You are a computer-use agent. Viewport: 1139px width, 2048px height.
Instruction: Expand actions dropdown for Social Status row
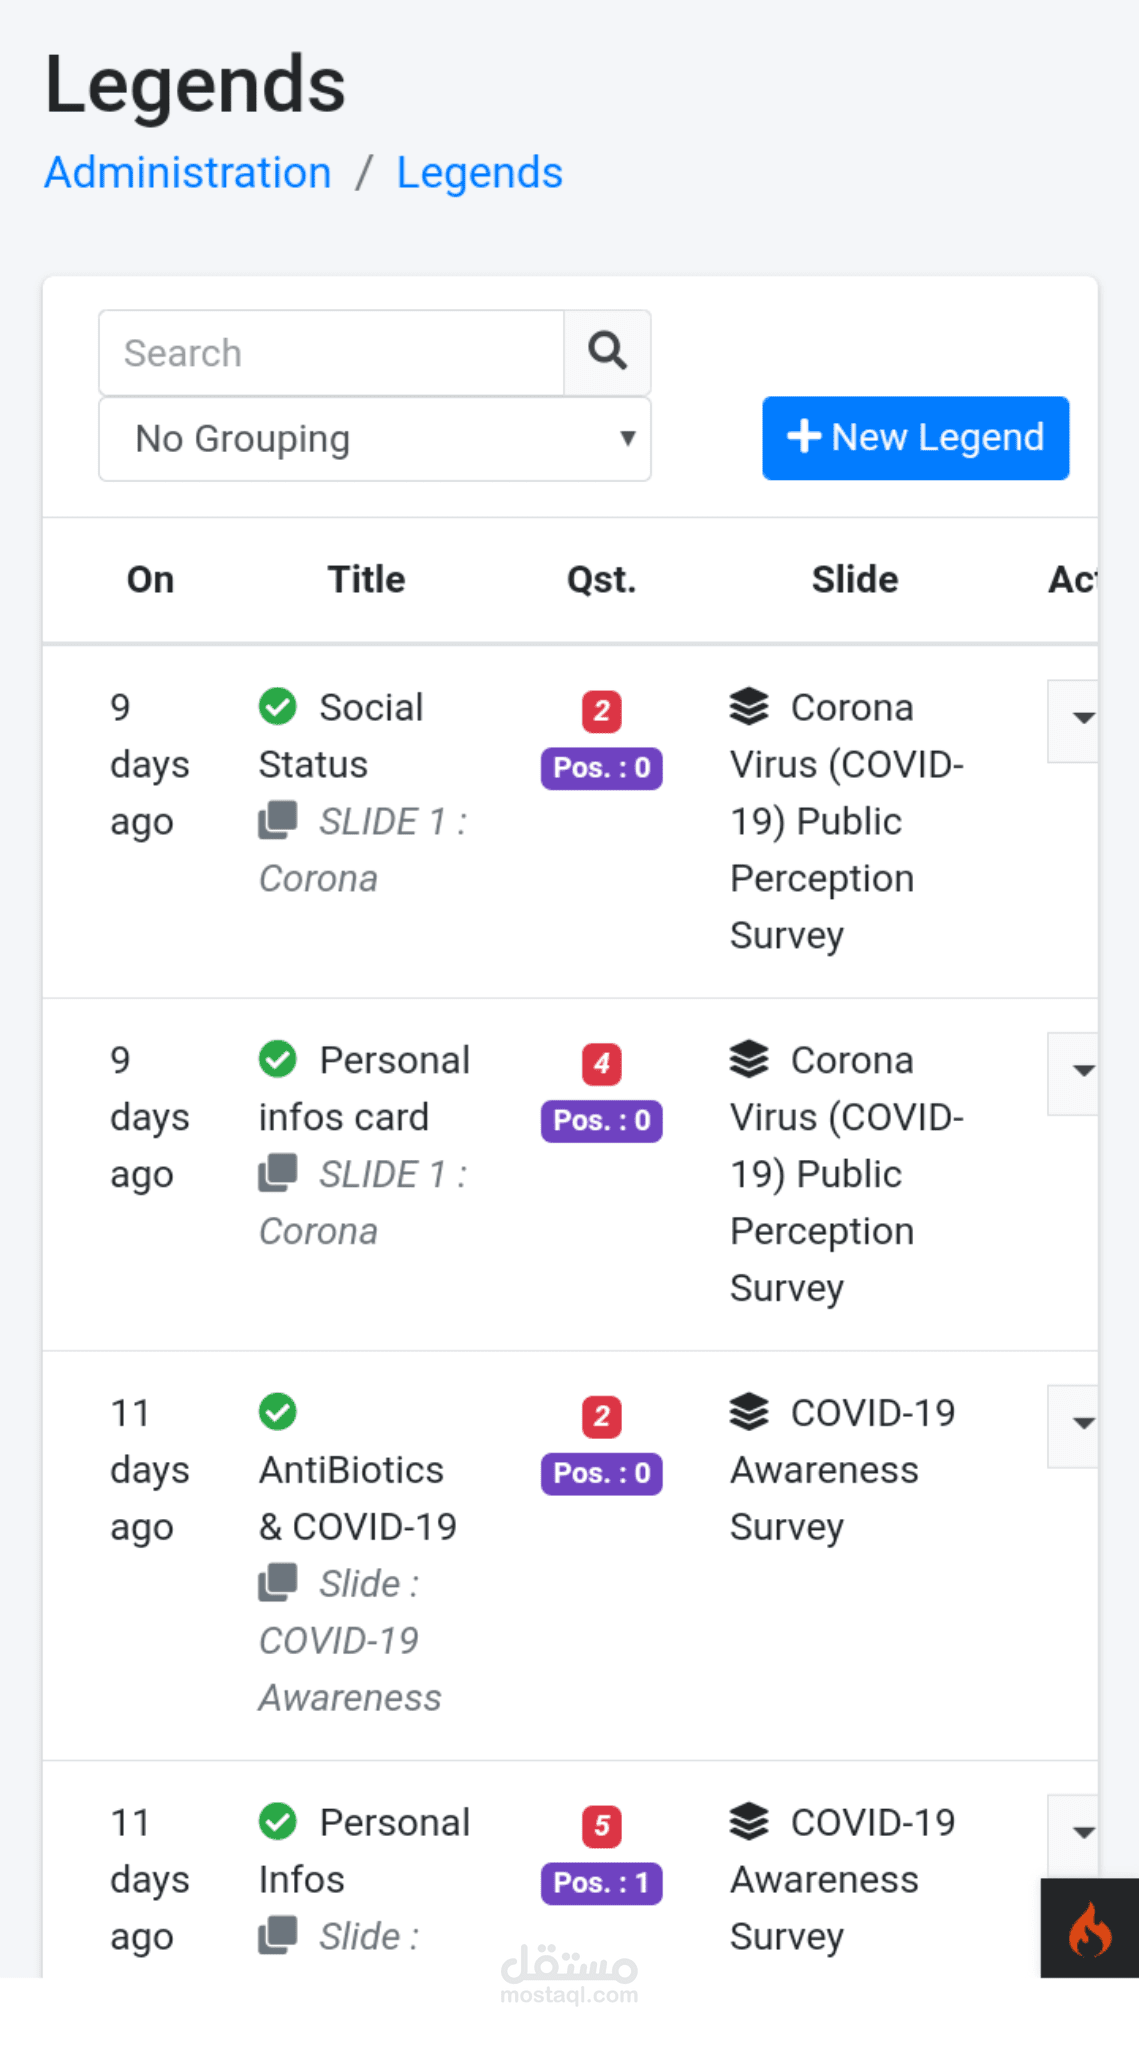[1078, 719]
